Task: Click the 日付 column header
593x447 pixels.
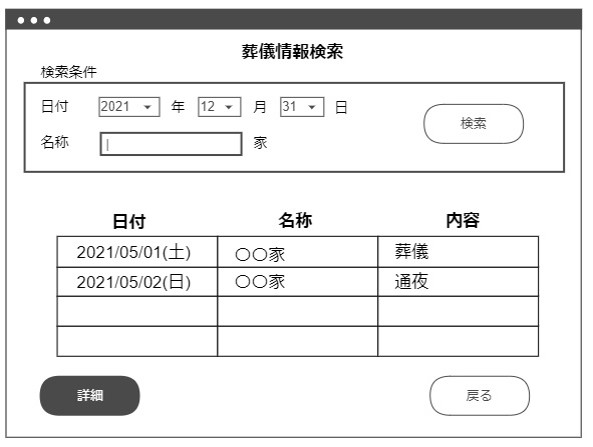Action: [x=129, y=221]
